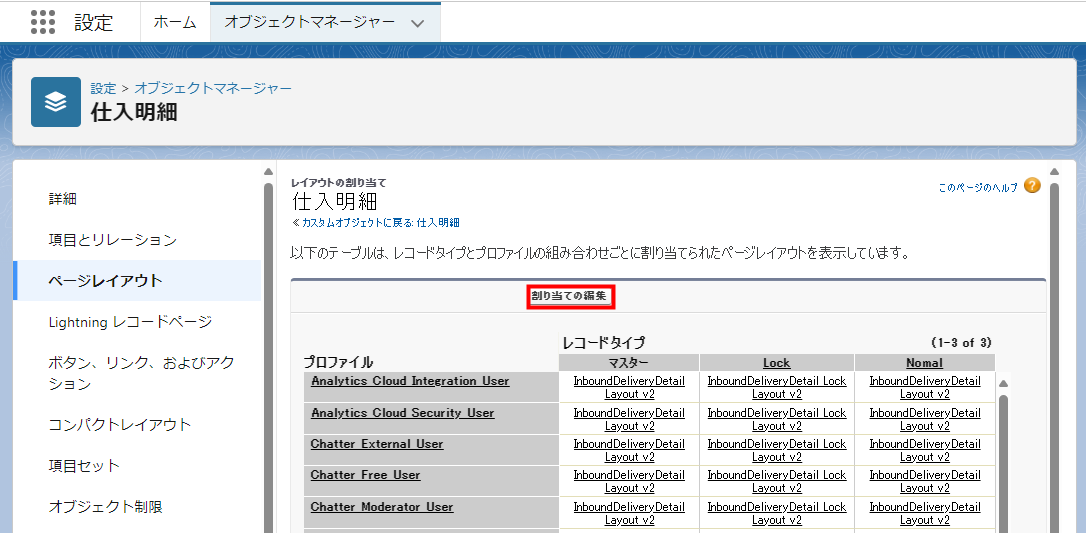This screenshot has height=533, width=1086.
Task: Switch to the ホーム tab
Action: (x=174, y=22)
